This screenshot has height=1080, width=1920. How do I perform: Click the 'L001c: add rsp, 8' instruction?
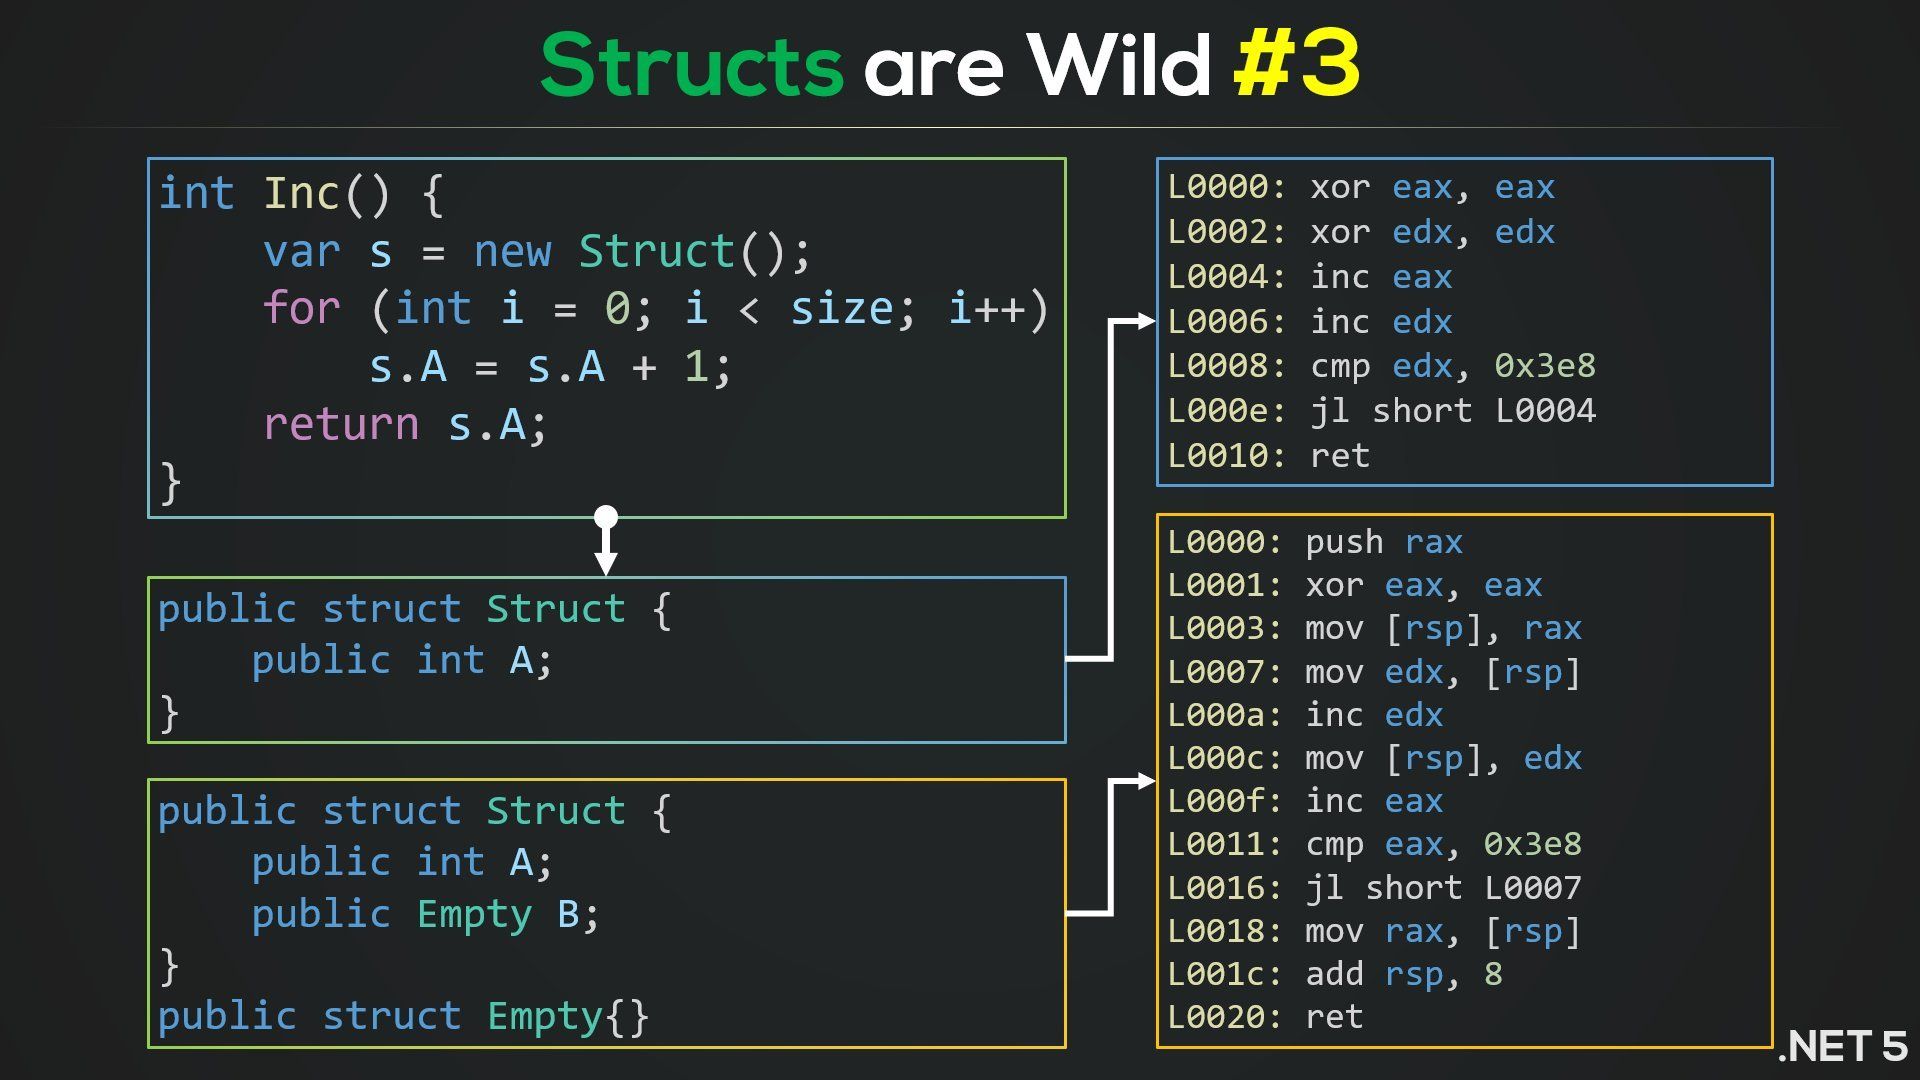(x=1334, y=974)
